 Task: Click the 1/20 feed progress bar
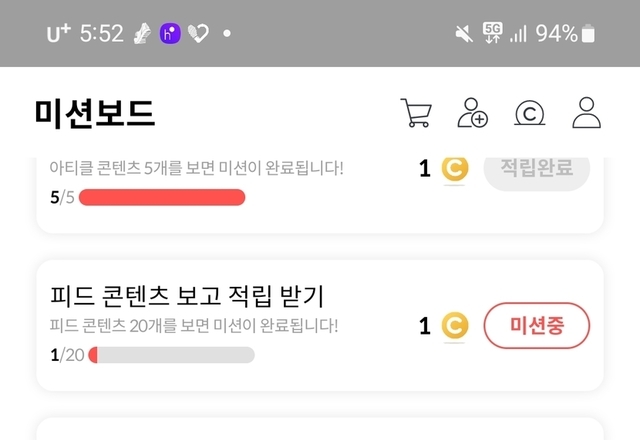[171, 355]
